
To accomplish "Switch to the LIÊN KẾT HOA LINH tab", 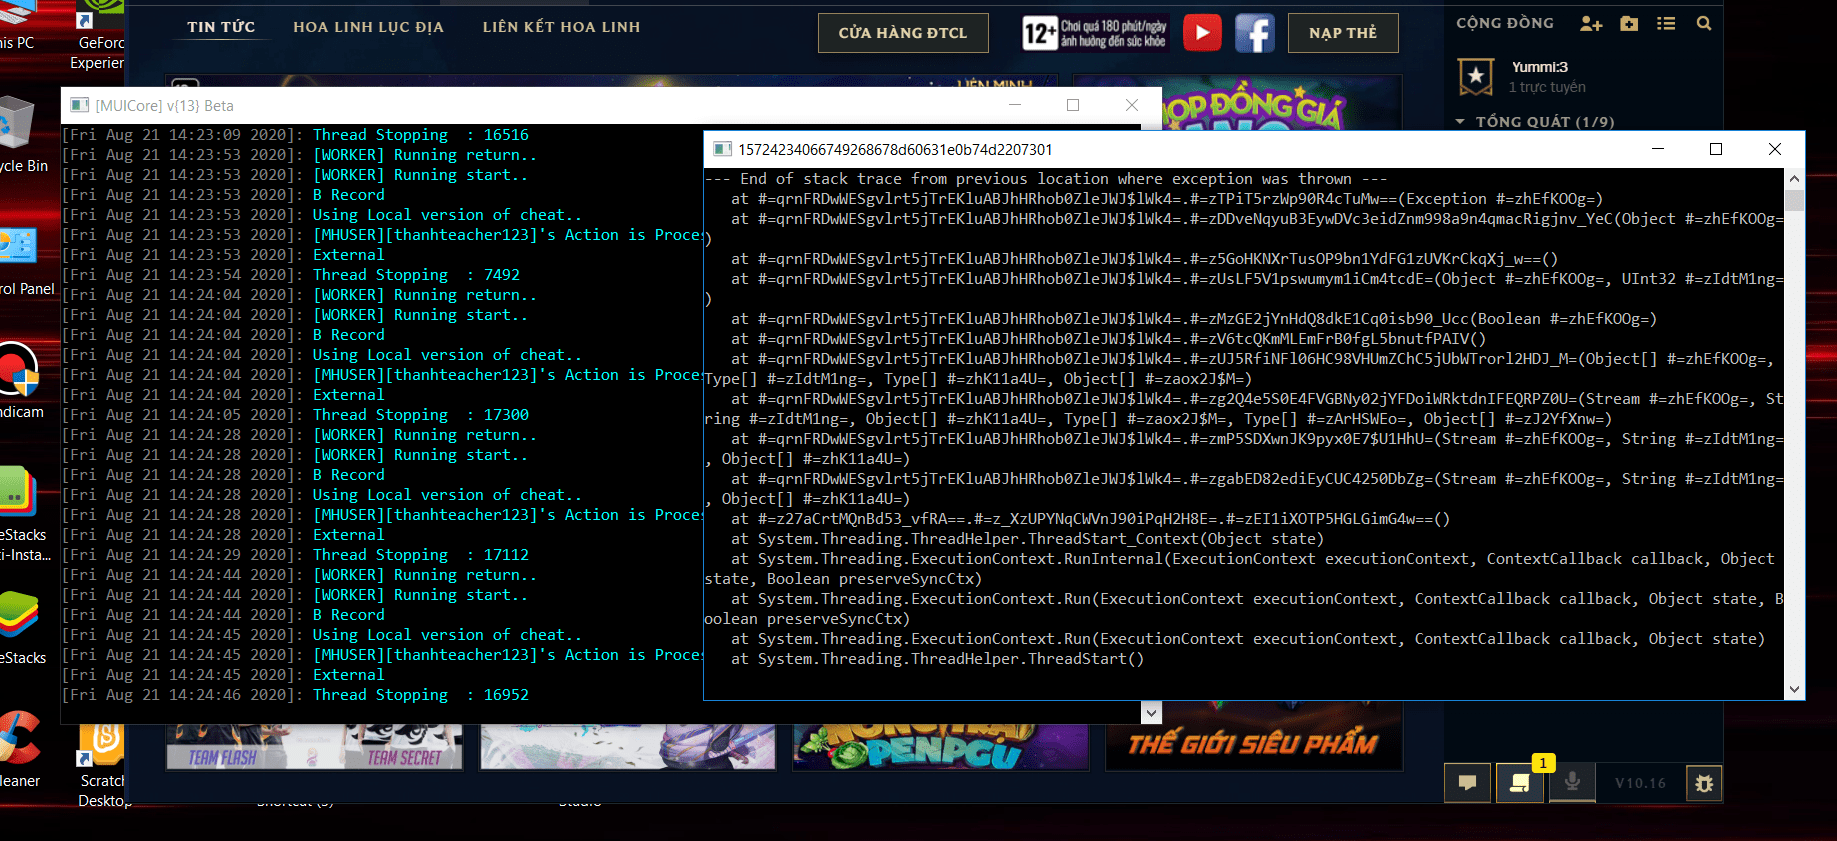I will pos(561,27).
